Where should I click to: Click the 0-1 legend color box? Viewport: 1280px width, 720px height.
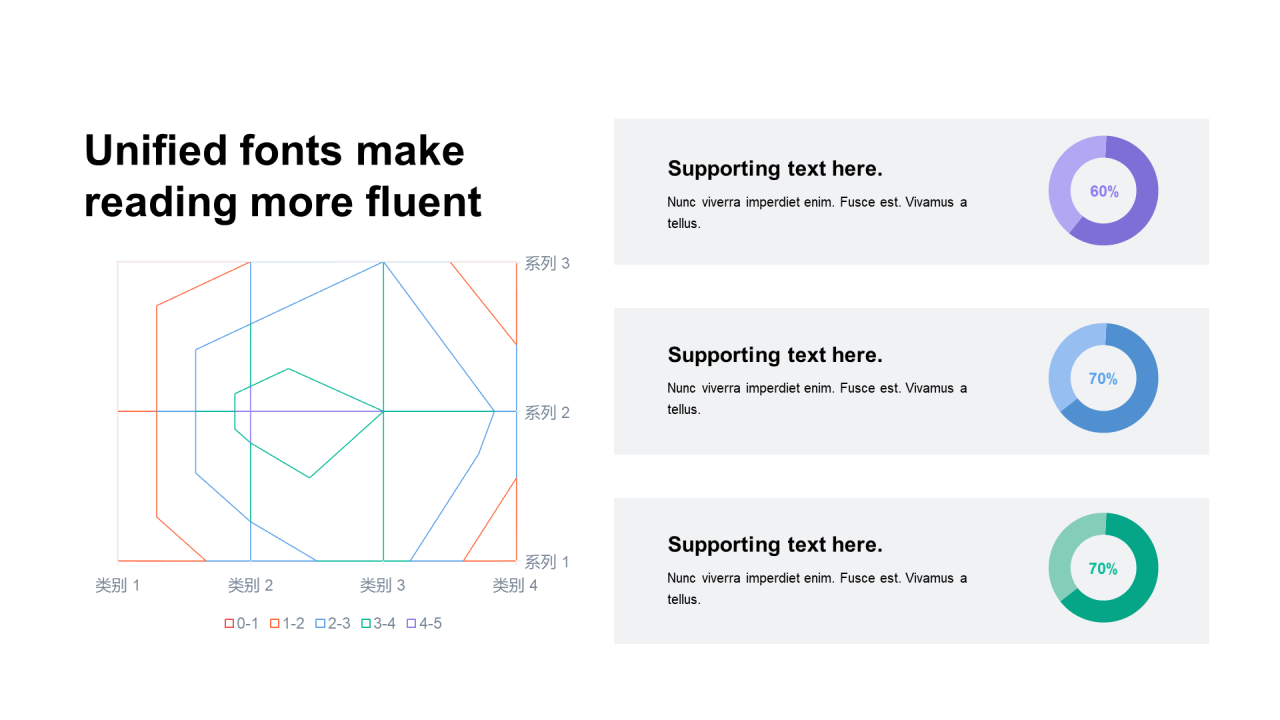(229, 624)
